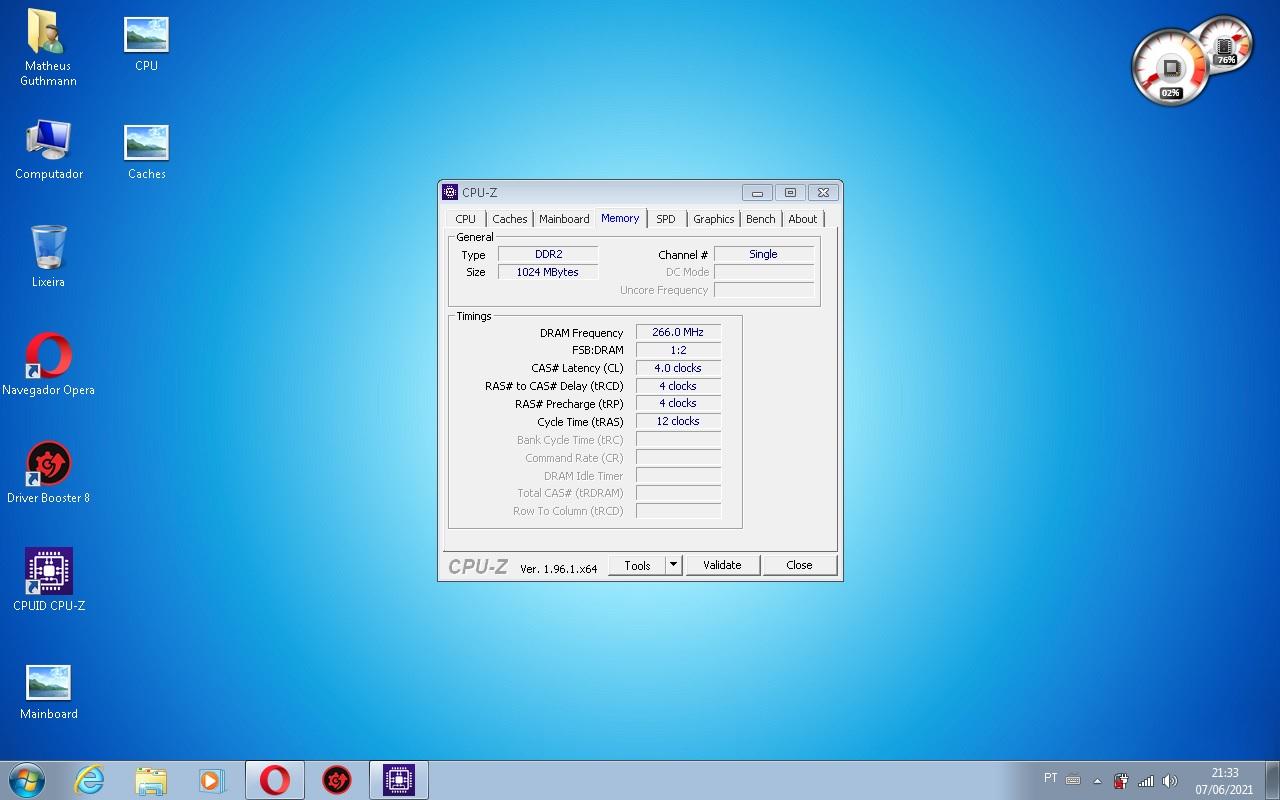Open the Lixeira recycle bin
Image resolution: width=1280 pixels, height=800 pixels.
[48, 257]
